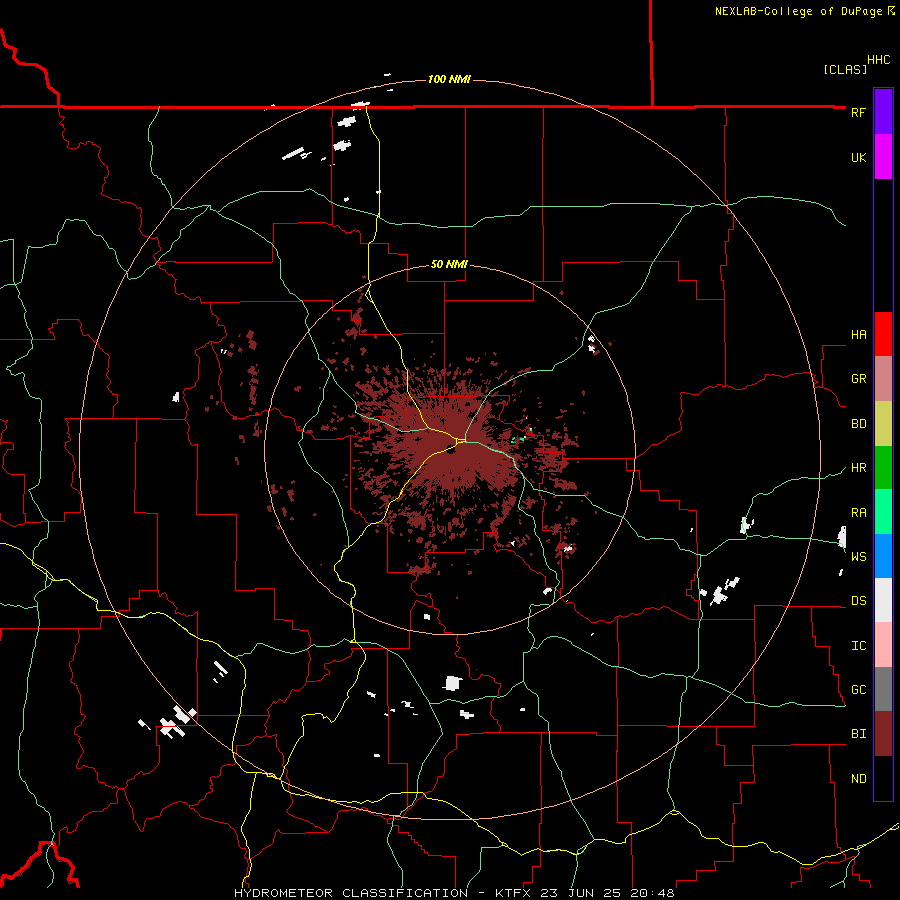
Task: Click the HHC product label
Action: (x=878, y=60)
